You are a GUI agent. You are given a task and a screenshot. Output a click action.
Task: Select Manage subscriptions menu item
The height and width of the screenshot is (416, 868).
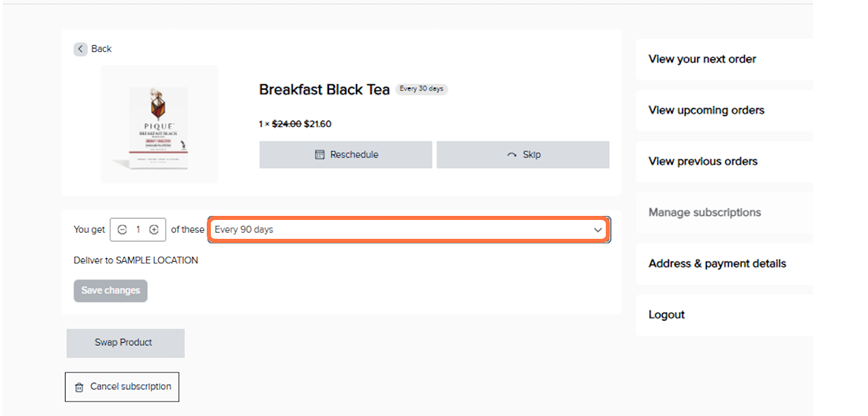coord(704,212)
